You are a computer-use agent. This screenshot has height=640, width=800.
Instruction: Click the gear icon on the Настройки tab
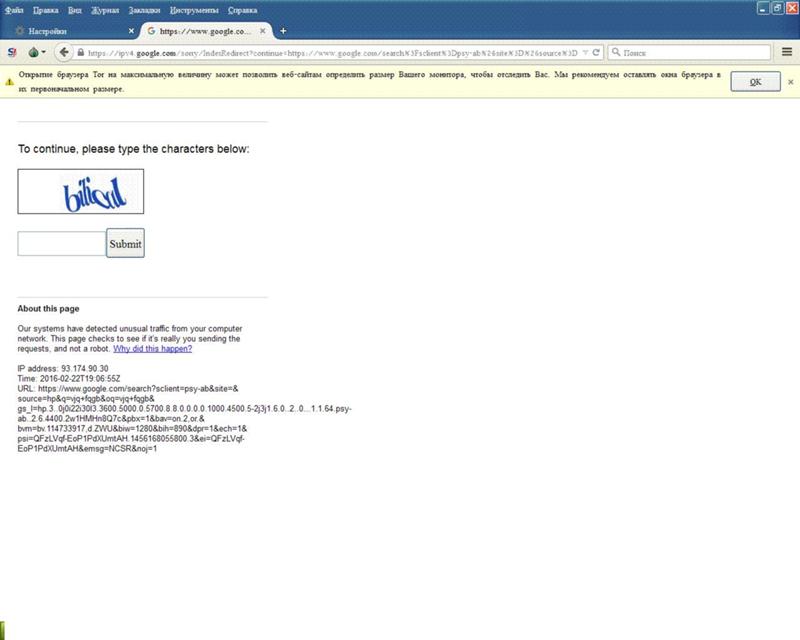(20, 31)
